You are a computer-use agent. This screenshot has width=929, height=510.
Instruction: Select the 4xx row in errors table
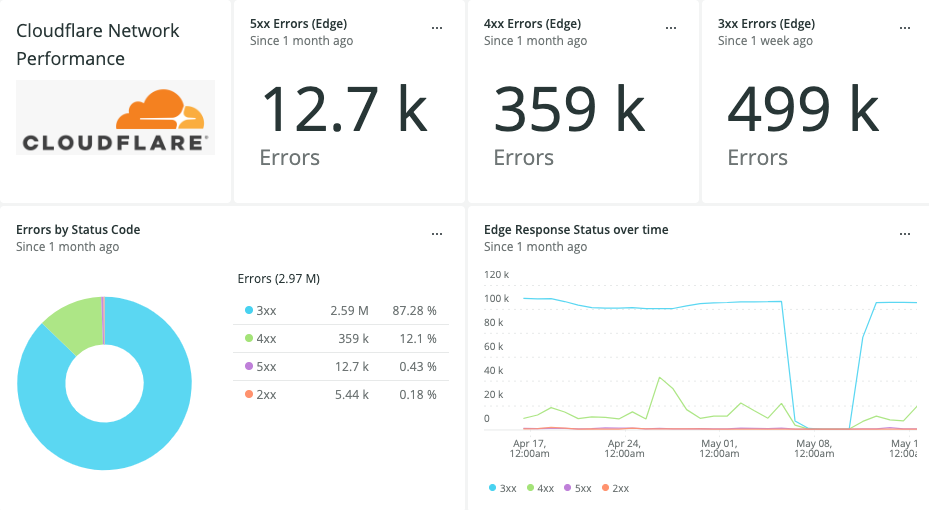click(x=340, y=339)
